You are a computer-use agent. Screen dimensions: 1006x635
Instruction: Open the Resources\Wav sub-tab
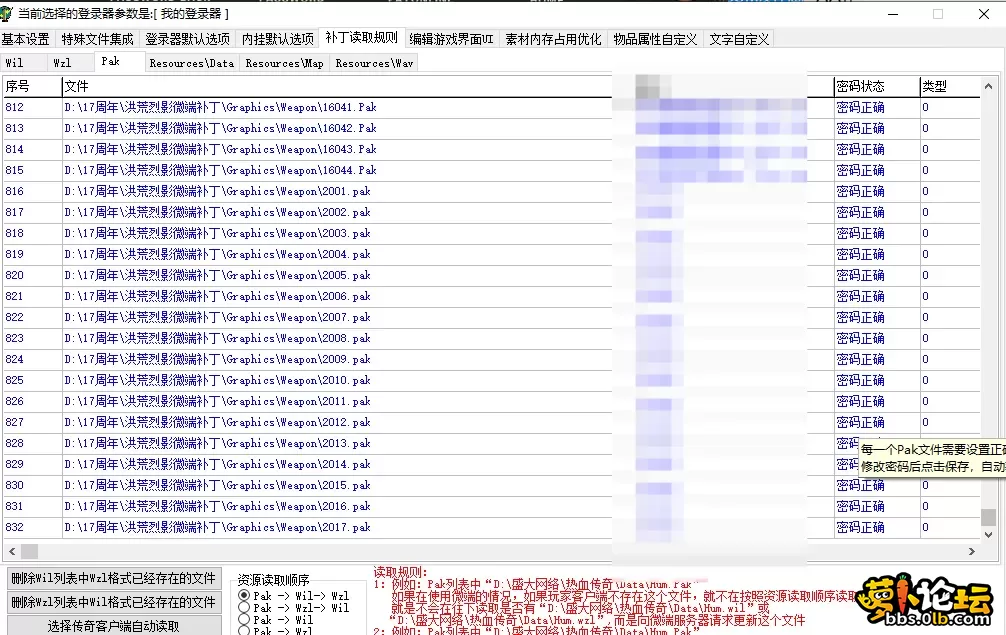pos(374,63)
